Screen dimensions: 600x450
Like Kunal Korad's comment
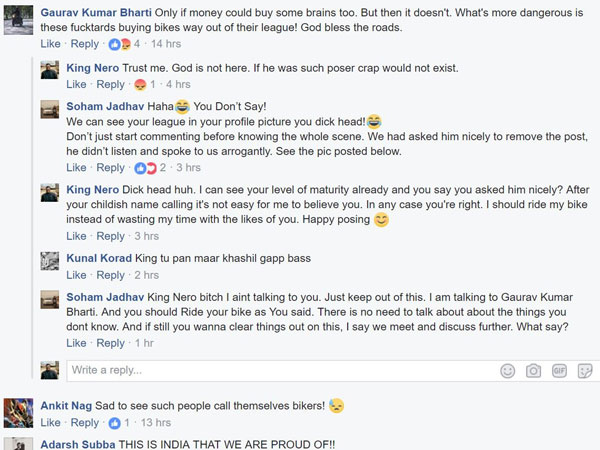[x=76, y=275]
